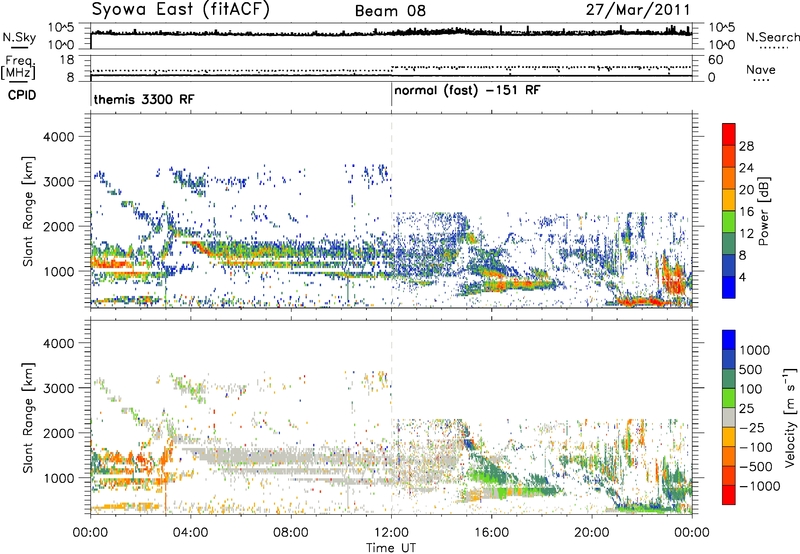Click the 'Velocity [m s-1]' colorbar title
The height and width of the screenshot is (554, 800).
tap(790, 417)
